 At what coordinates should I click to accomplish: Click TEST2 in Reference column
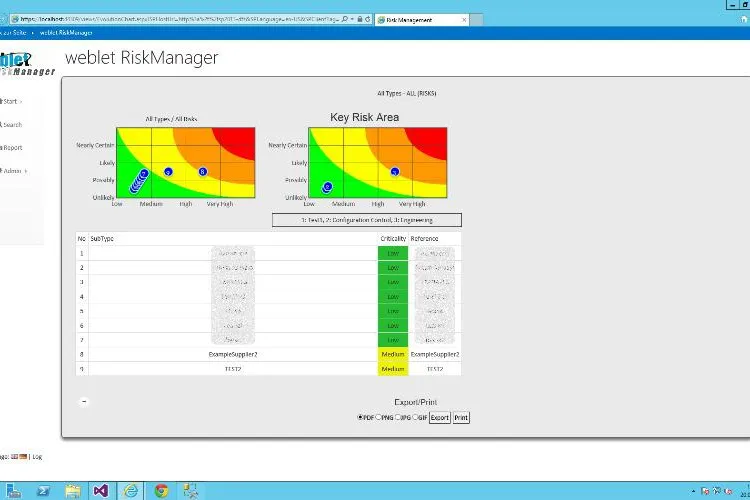tap(435, 369)
